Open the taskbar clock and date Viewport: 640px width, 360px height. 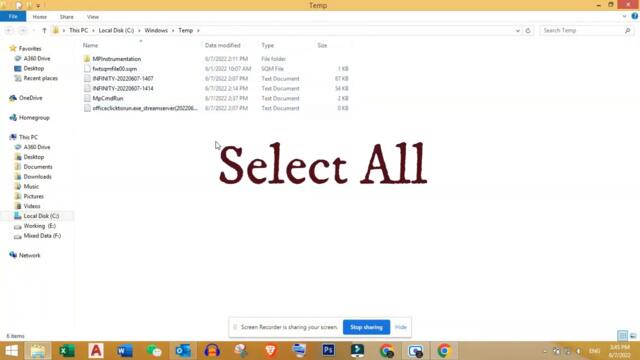coord(619,351)
